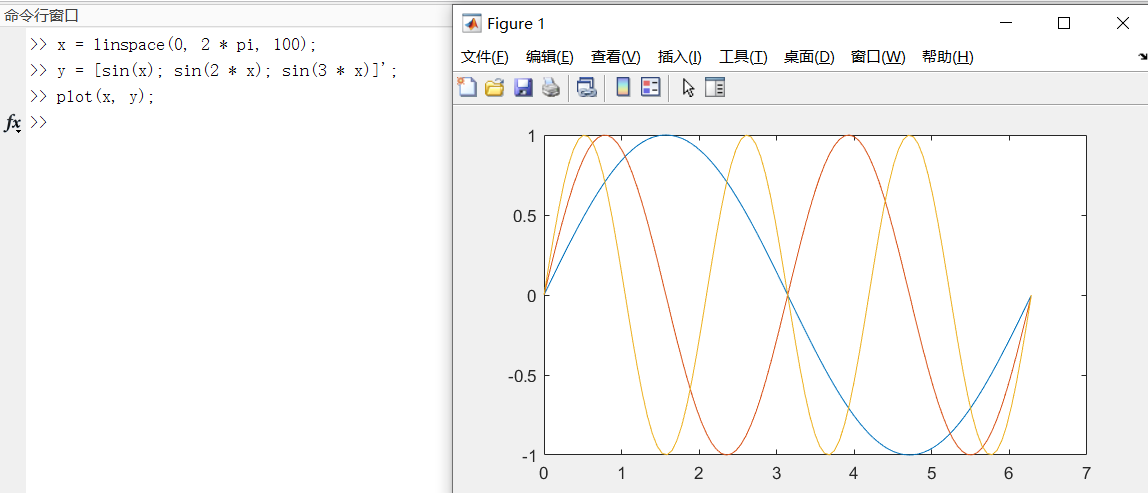The width and height of the screenshot is (1148, 493).
Task: Click the 命令行窗口 panel title
Action: tap(42, 16)
